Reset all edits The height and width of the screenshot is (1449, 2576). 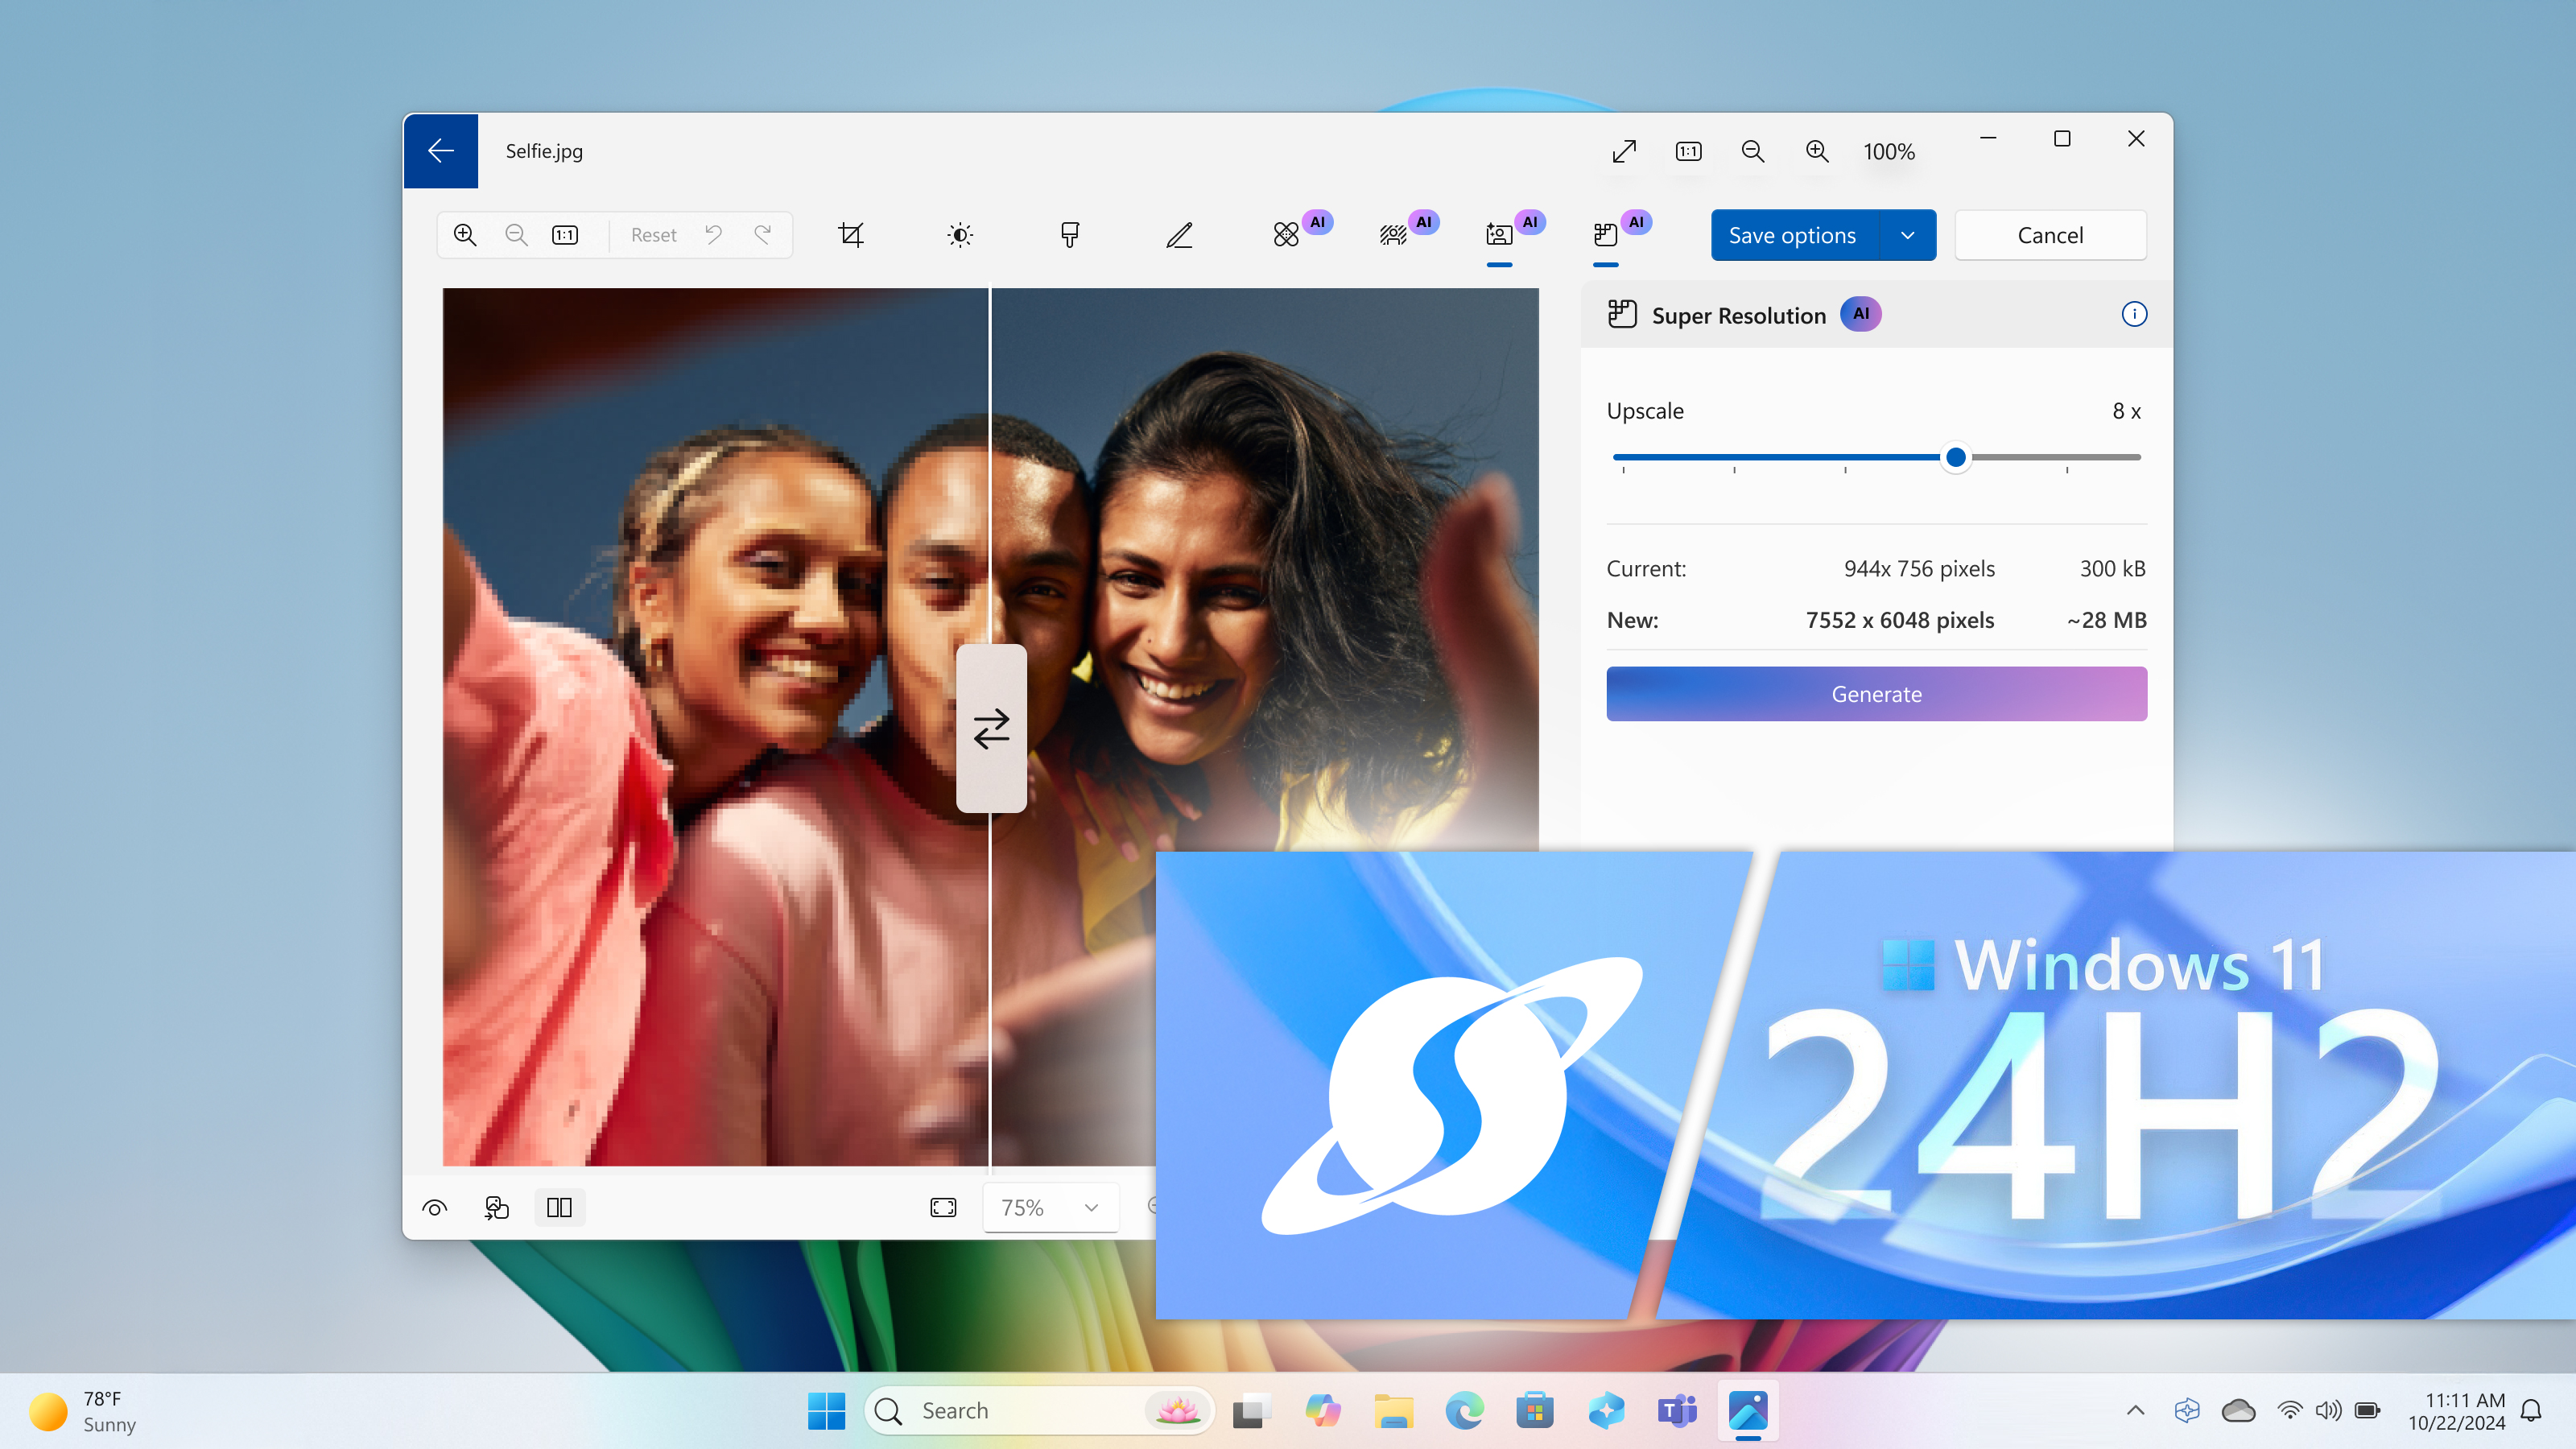coord(654,235)
